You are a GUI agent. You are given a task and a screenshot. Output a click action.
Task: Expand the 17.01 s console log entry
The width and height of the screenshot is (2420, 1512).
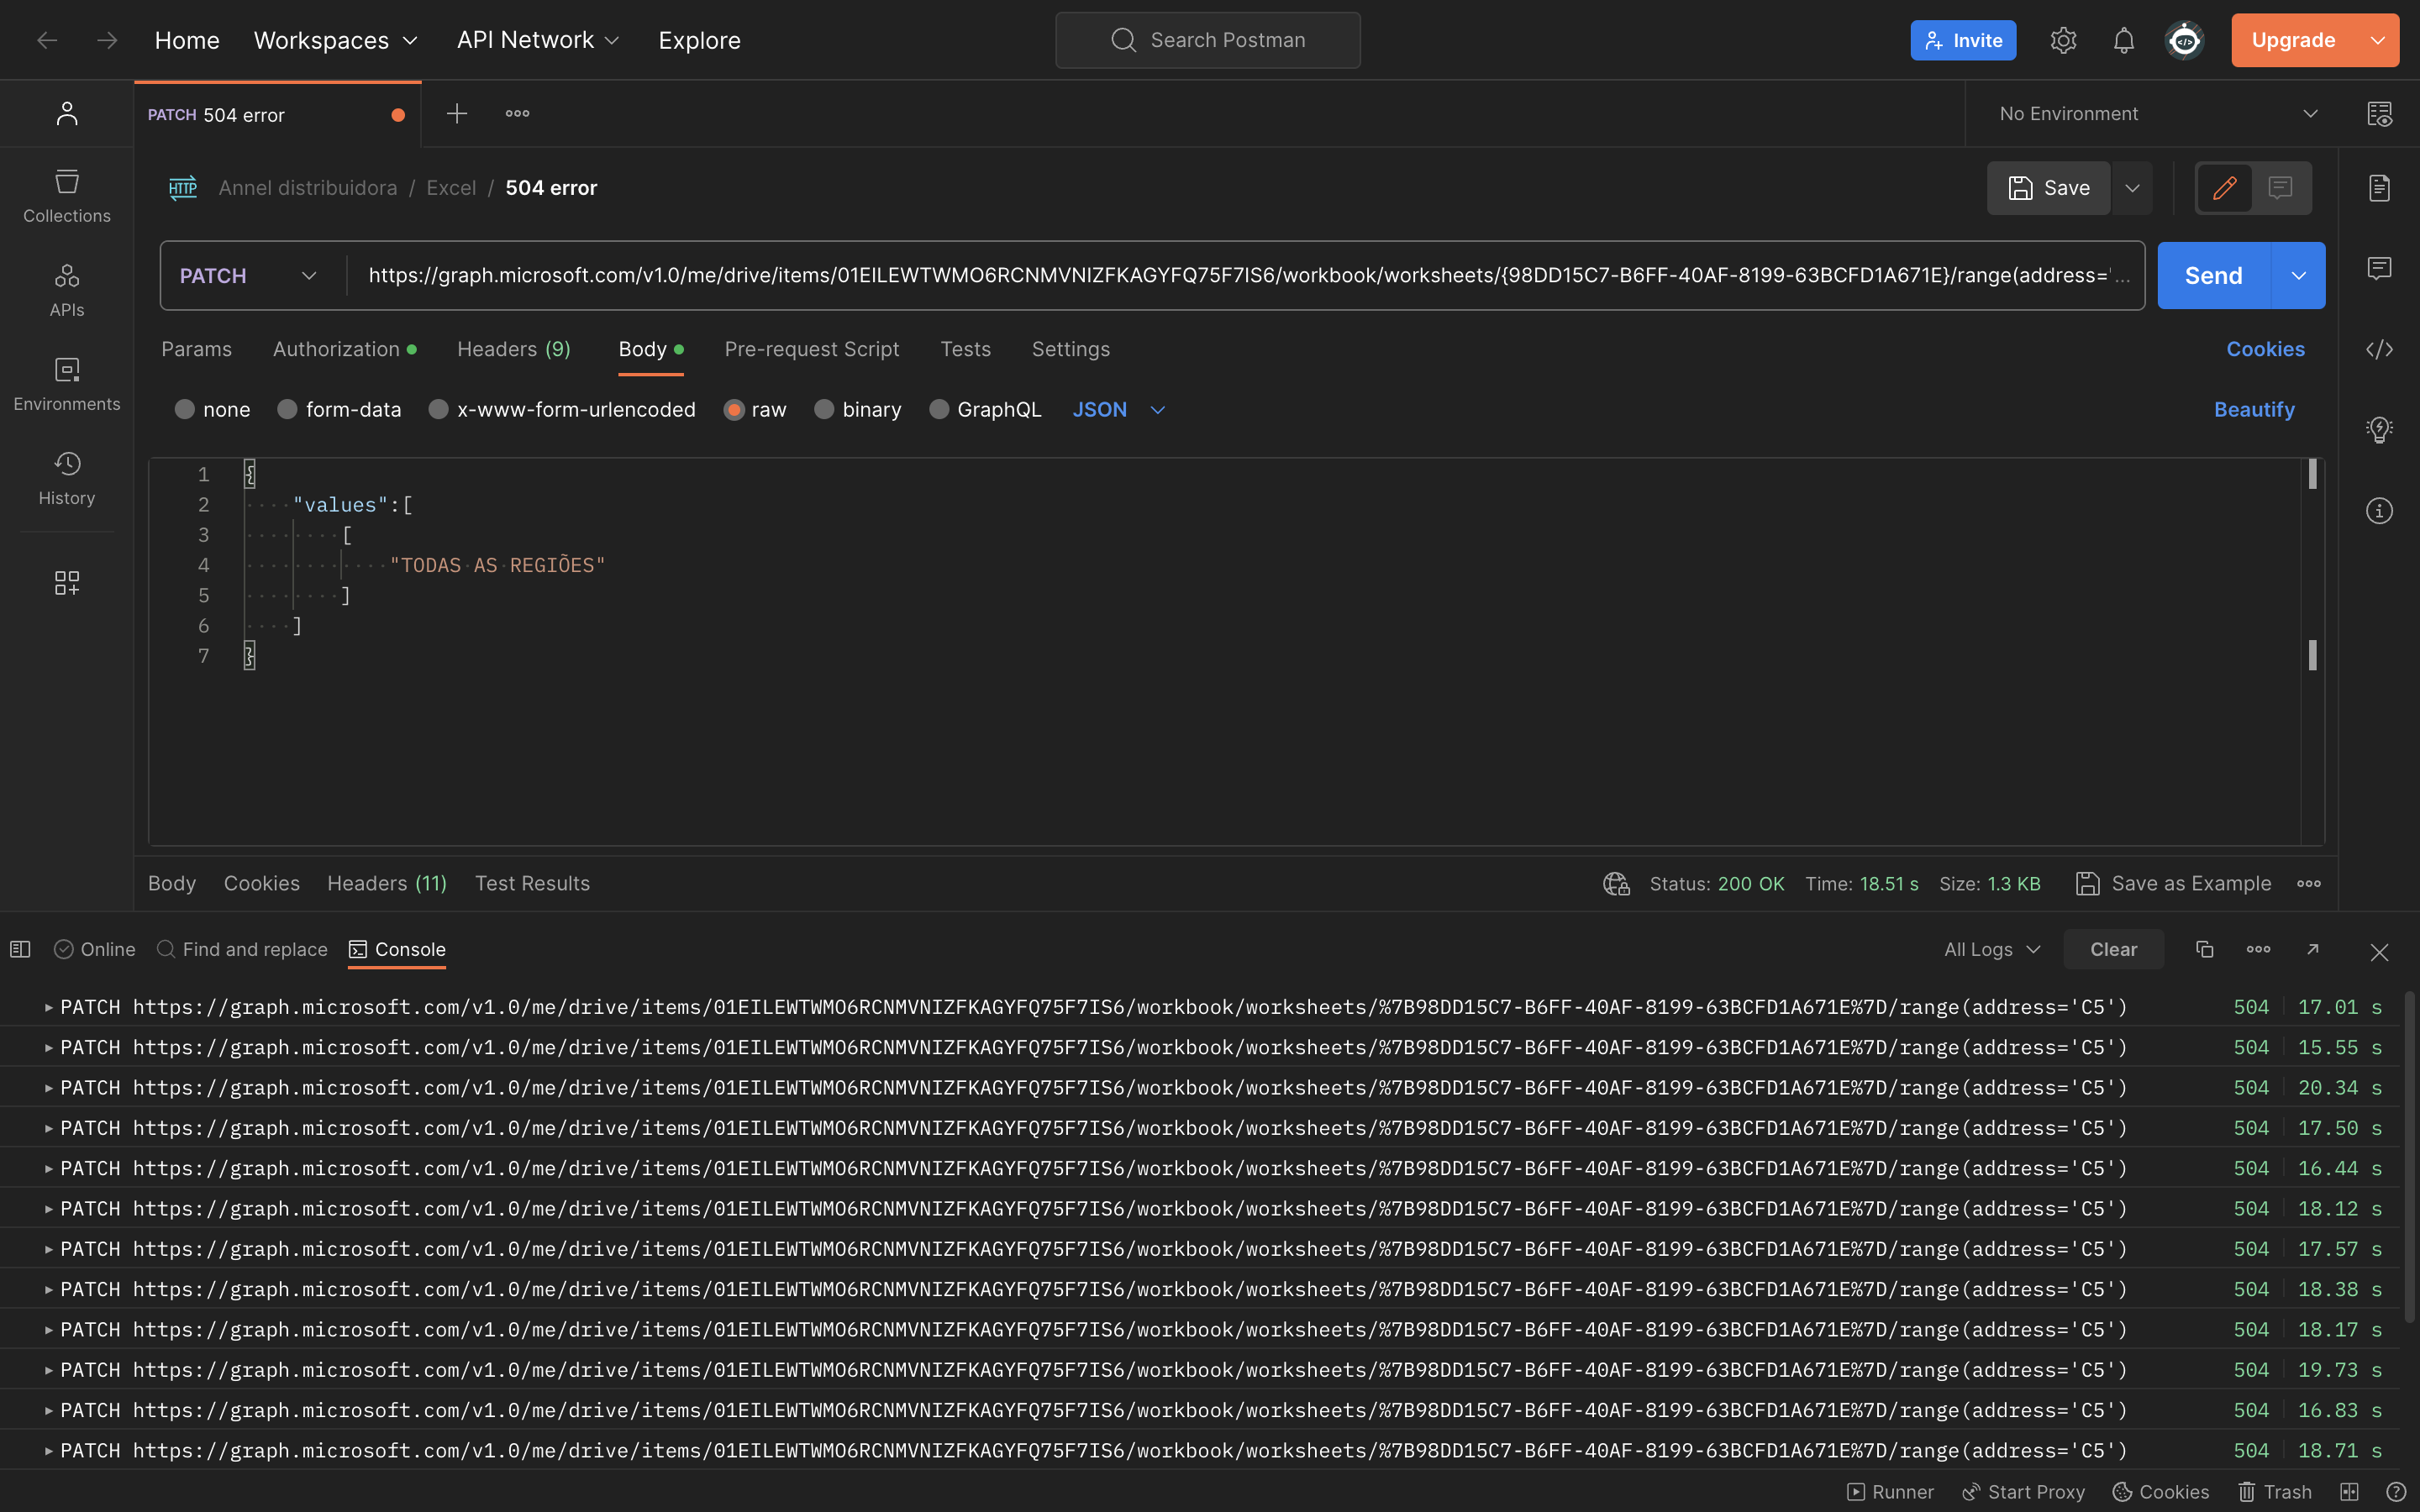[x=48, y=1007]
